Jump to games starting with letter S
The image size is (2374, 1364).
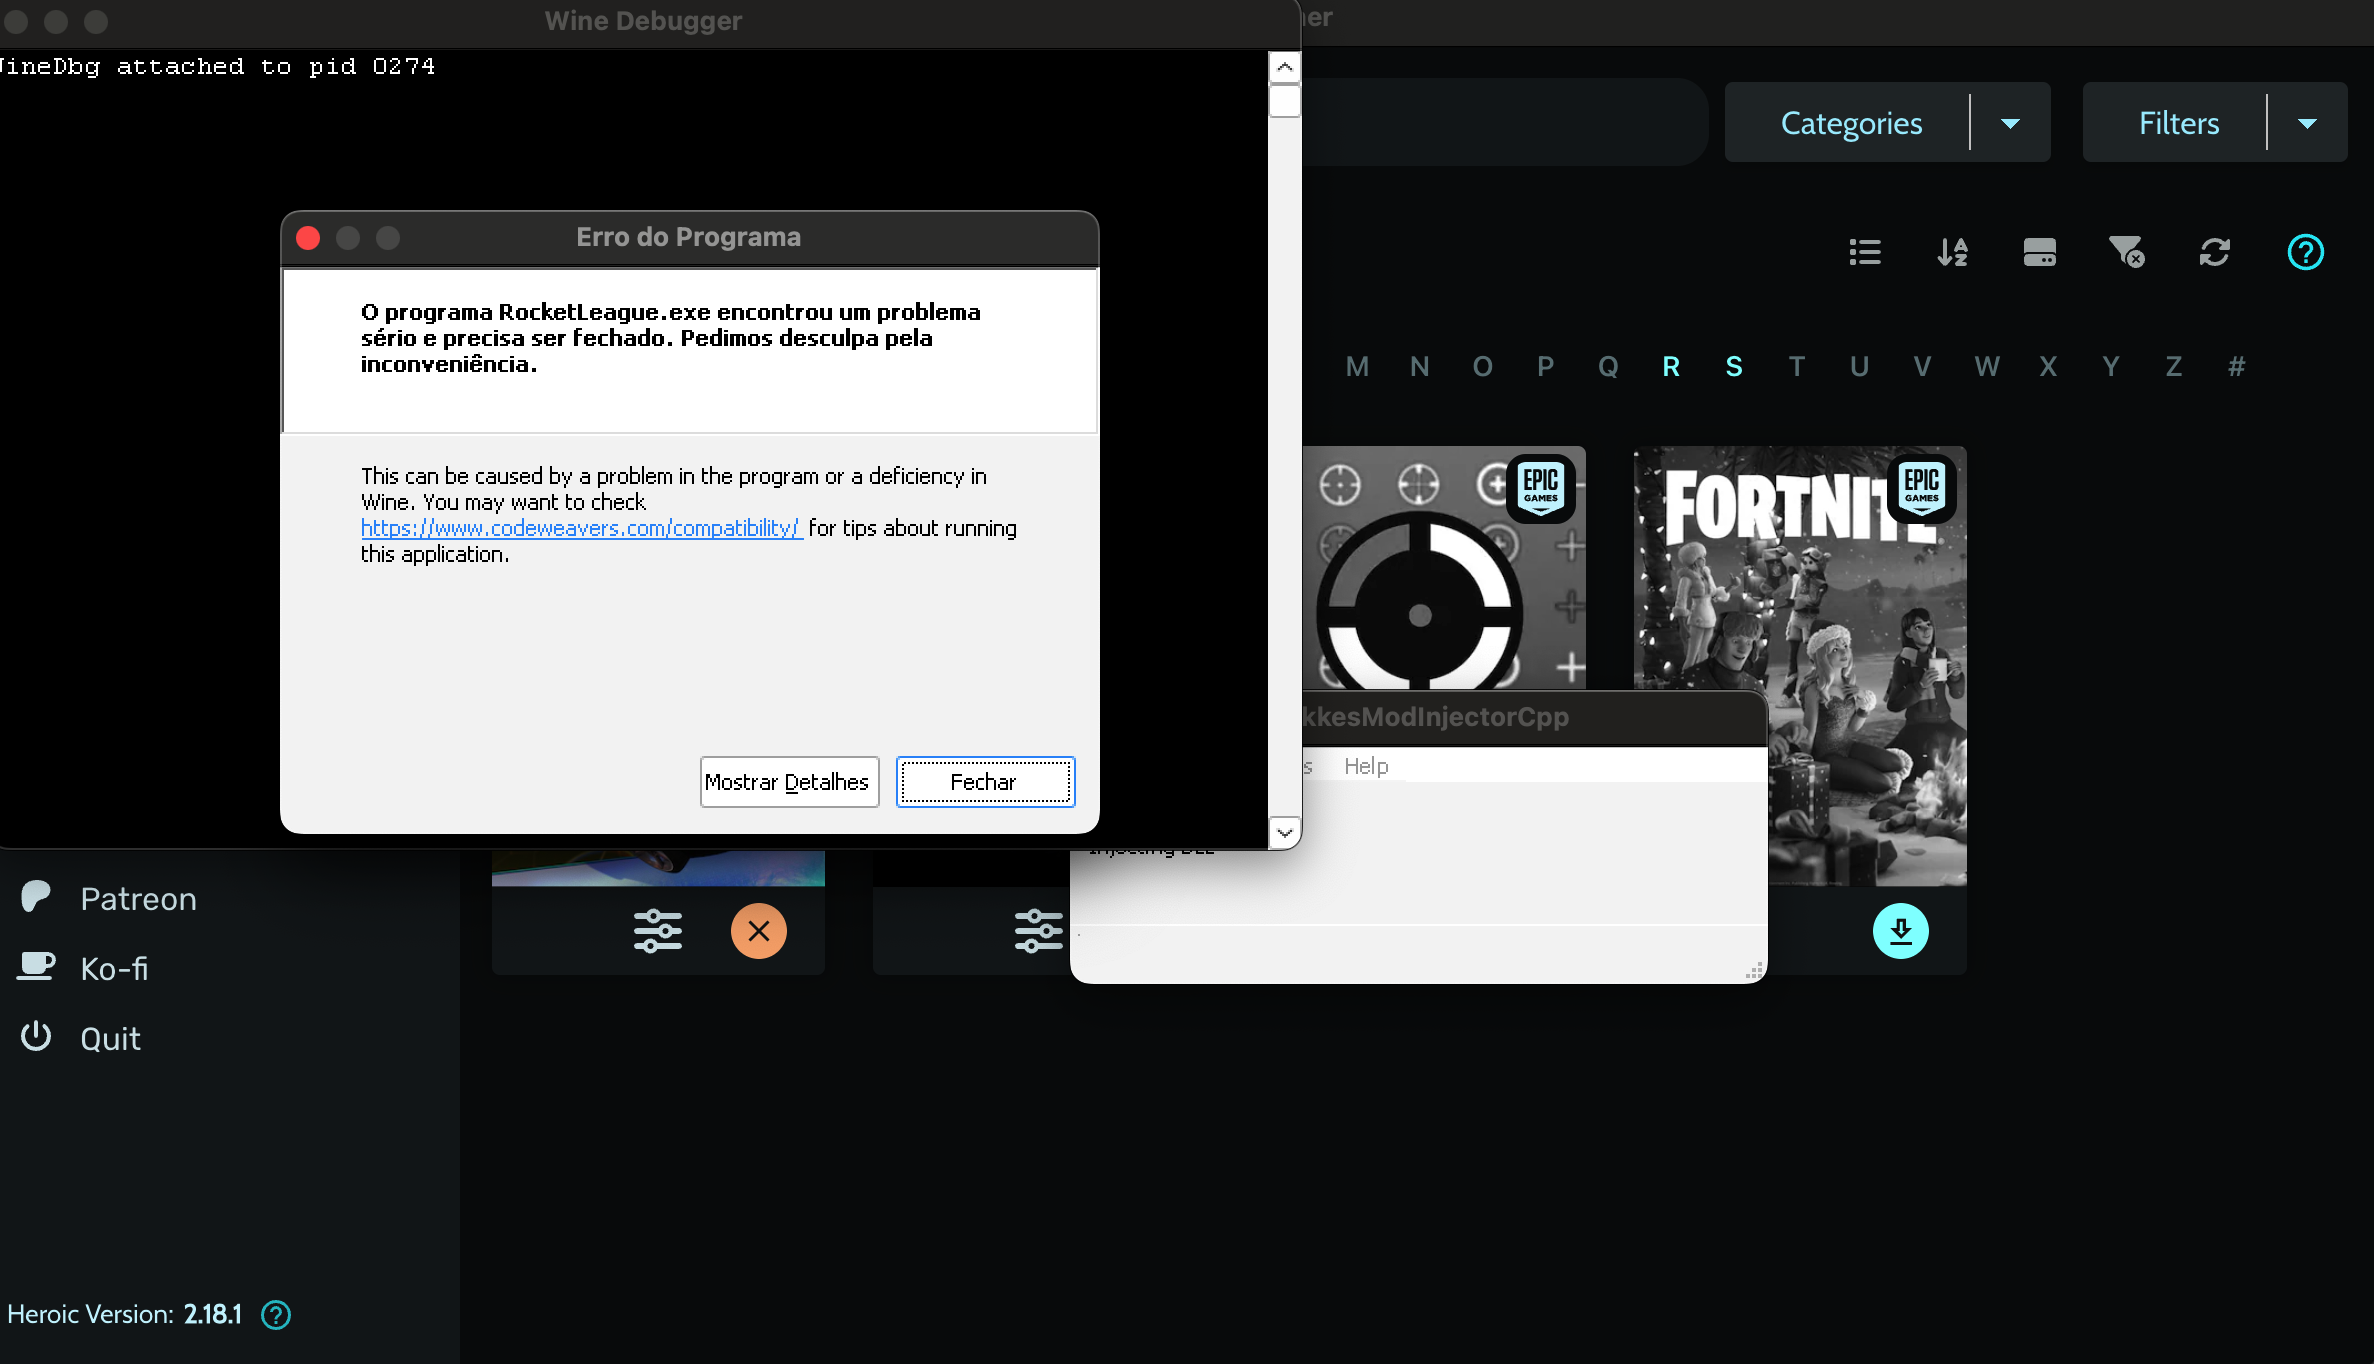click(1733, 366)
